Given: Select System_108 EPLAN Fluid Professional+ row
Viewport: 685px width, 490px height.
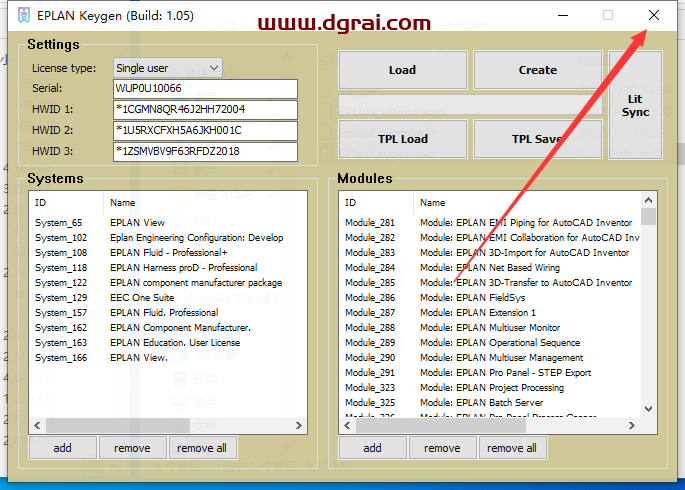Looking at the screenshot, I should pos(168,252).
